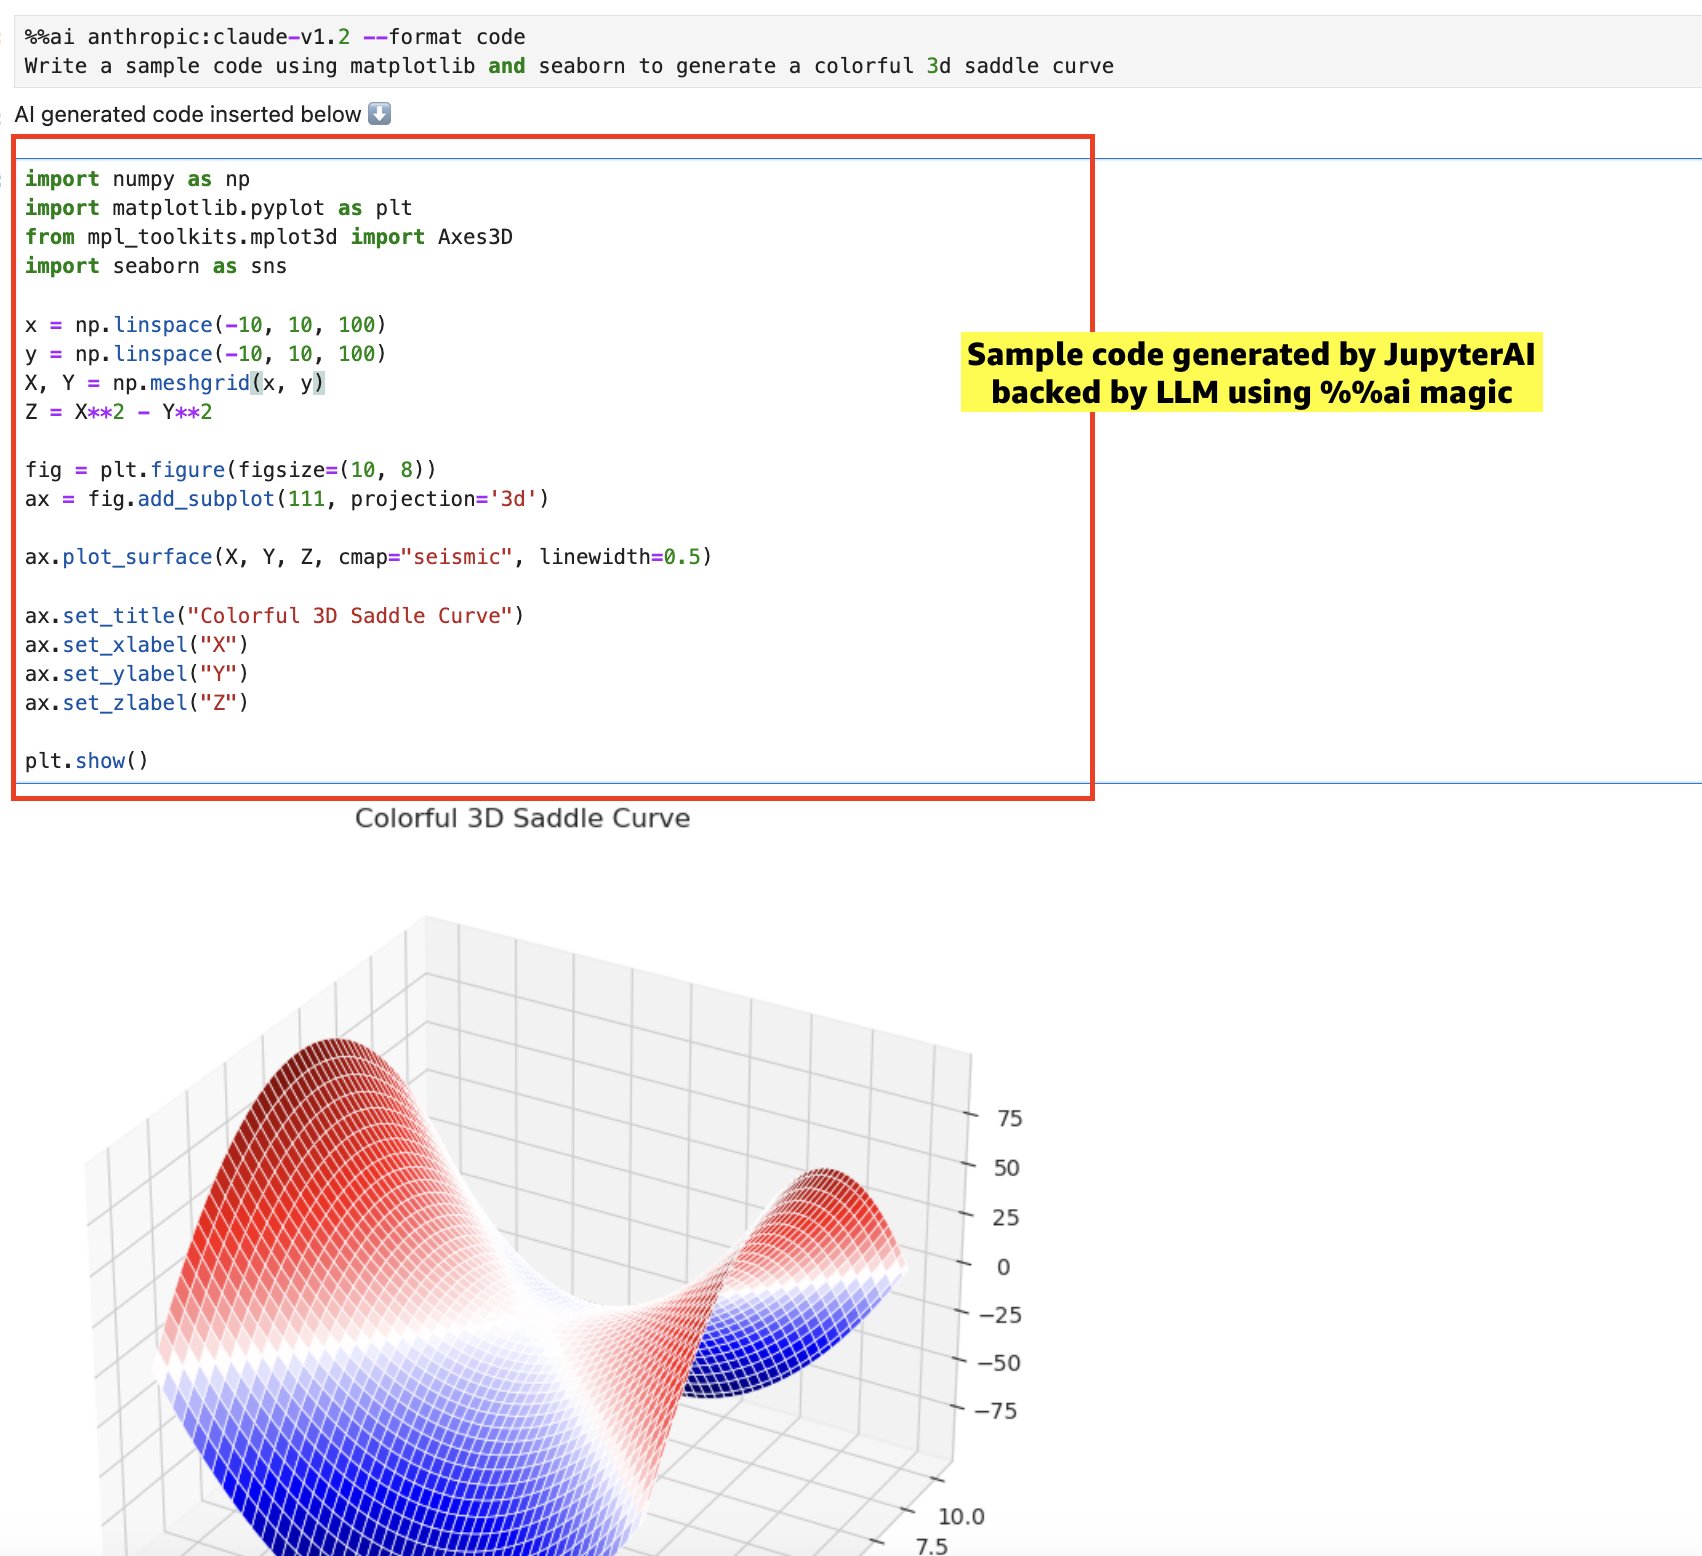Click the 'ax.plot_surface' line with cmap seismic

point(368,557)
